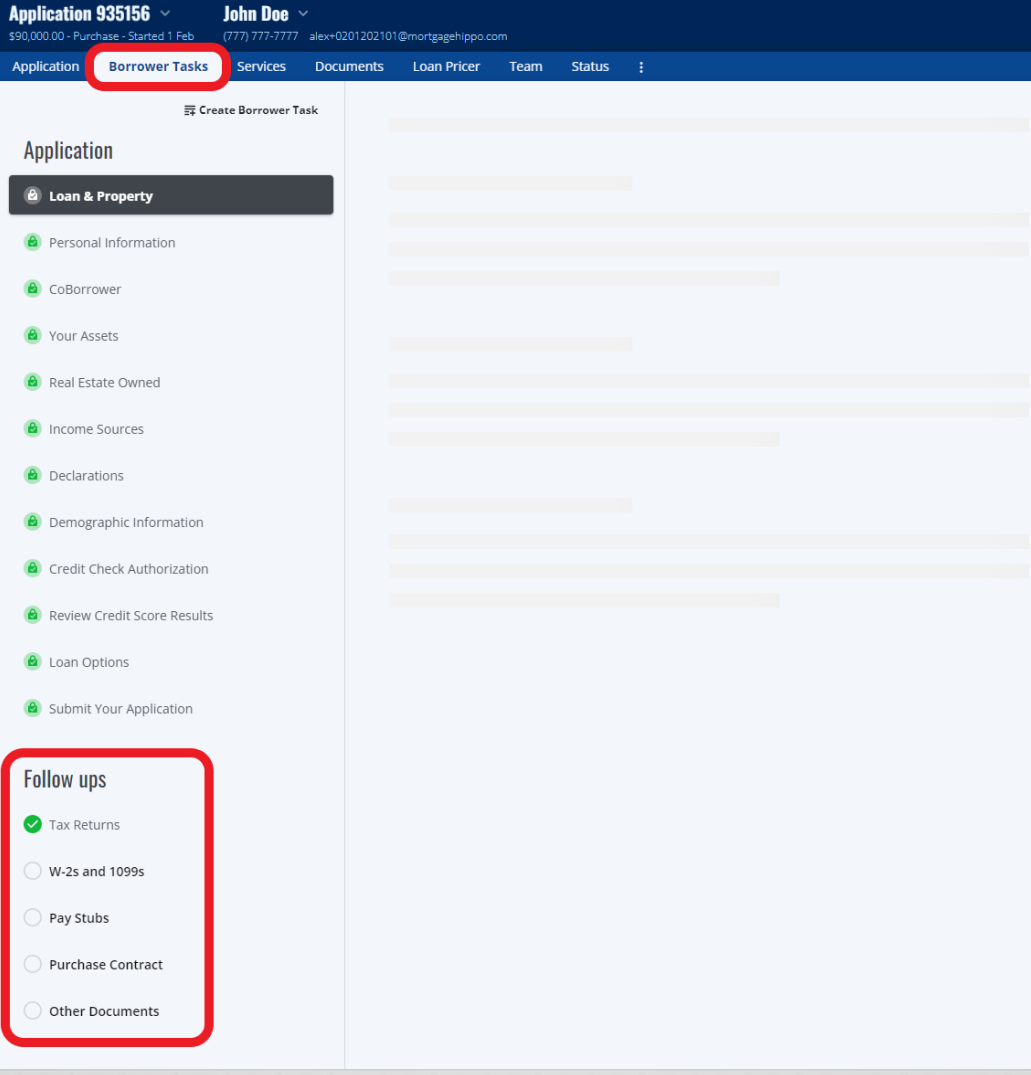The height and width of the screenshot is (1075, 1031).
Task: Click the green lock icon beside Review Credit Score Results
Action: tap(32, 615)
